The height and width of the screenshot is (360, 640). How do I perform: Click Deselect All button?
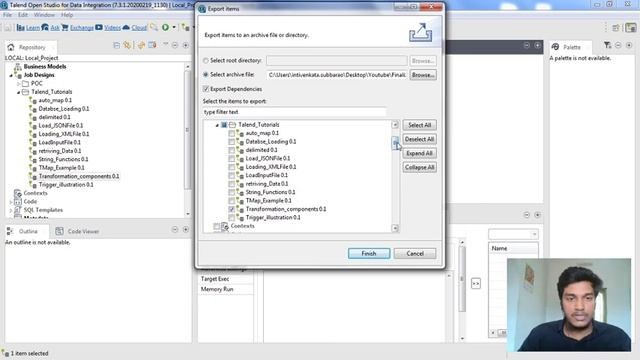coord(420,139)
